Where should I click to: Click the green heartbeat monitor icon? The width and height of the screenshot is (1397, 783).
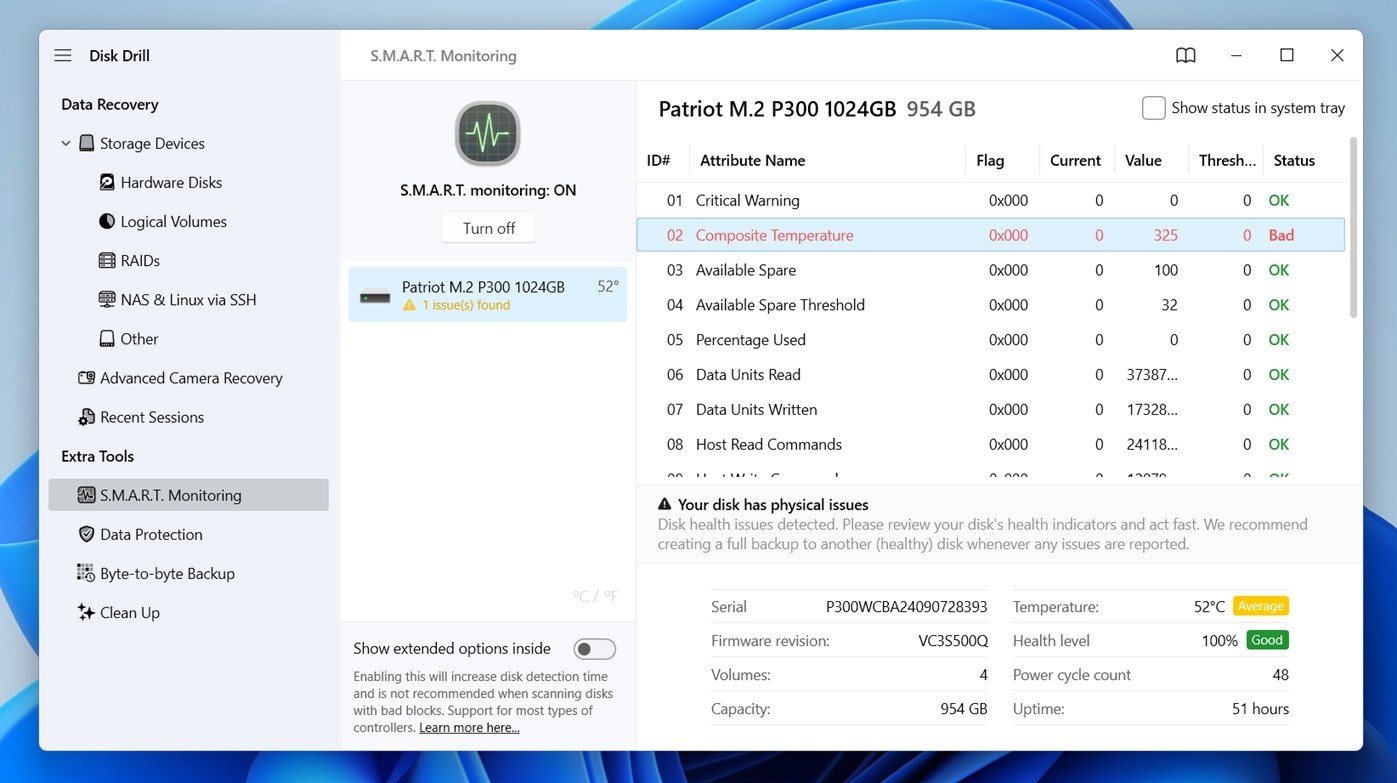click(488, 133)
